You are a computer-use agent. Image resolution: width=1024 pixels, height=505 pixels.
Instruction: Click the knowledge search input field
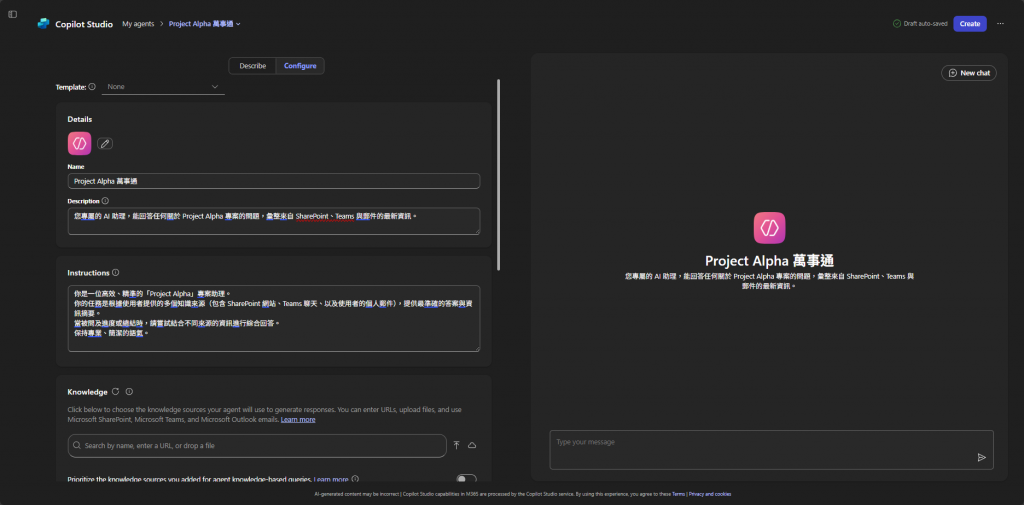[257, 446]
